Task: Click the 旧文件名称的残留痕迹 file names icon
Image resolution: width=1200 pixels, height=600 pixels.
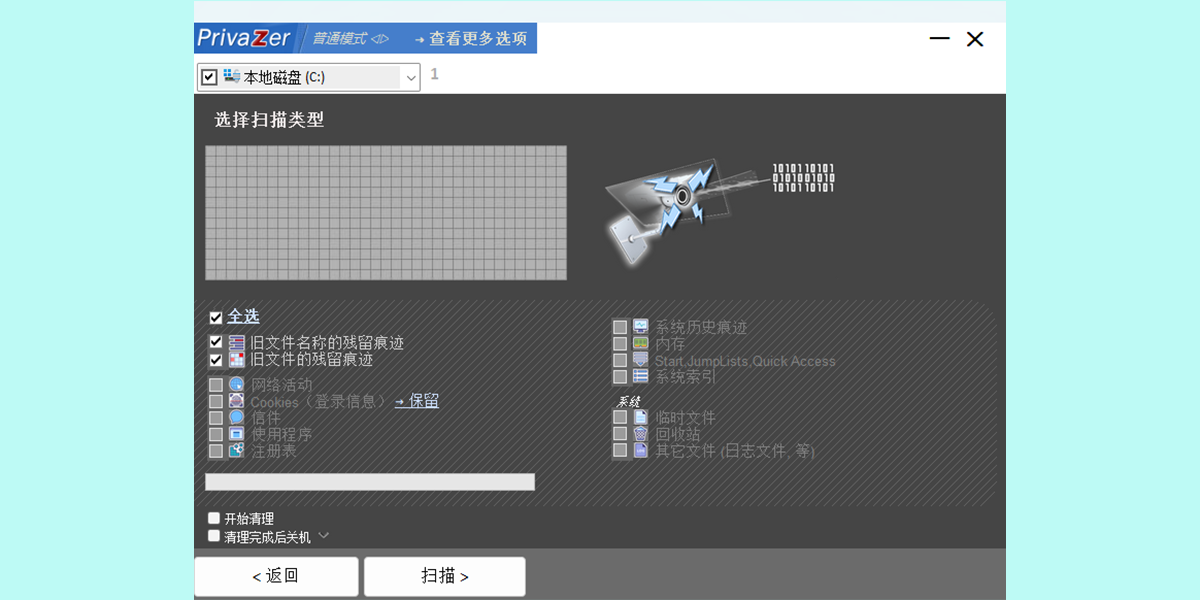Action: [234, 342]
